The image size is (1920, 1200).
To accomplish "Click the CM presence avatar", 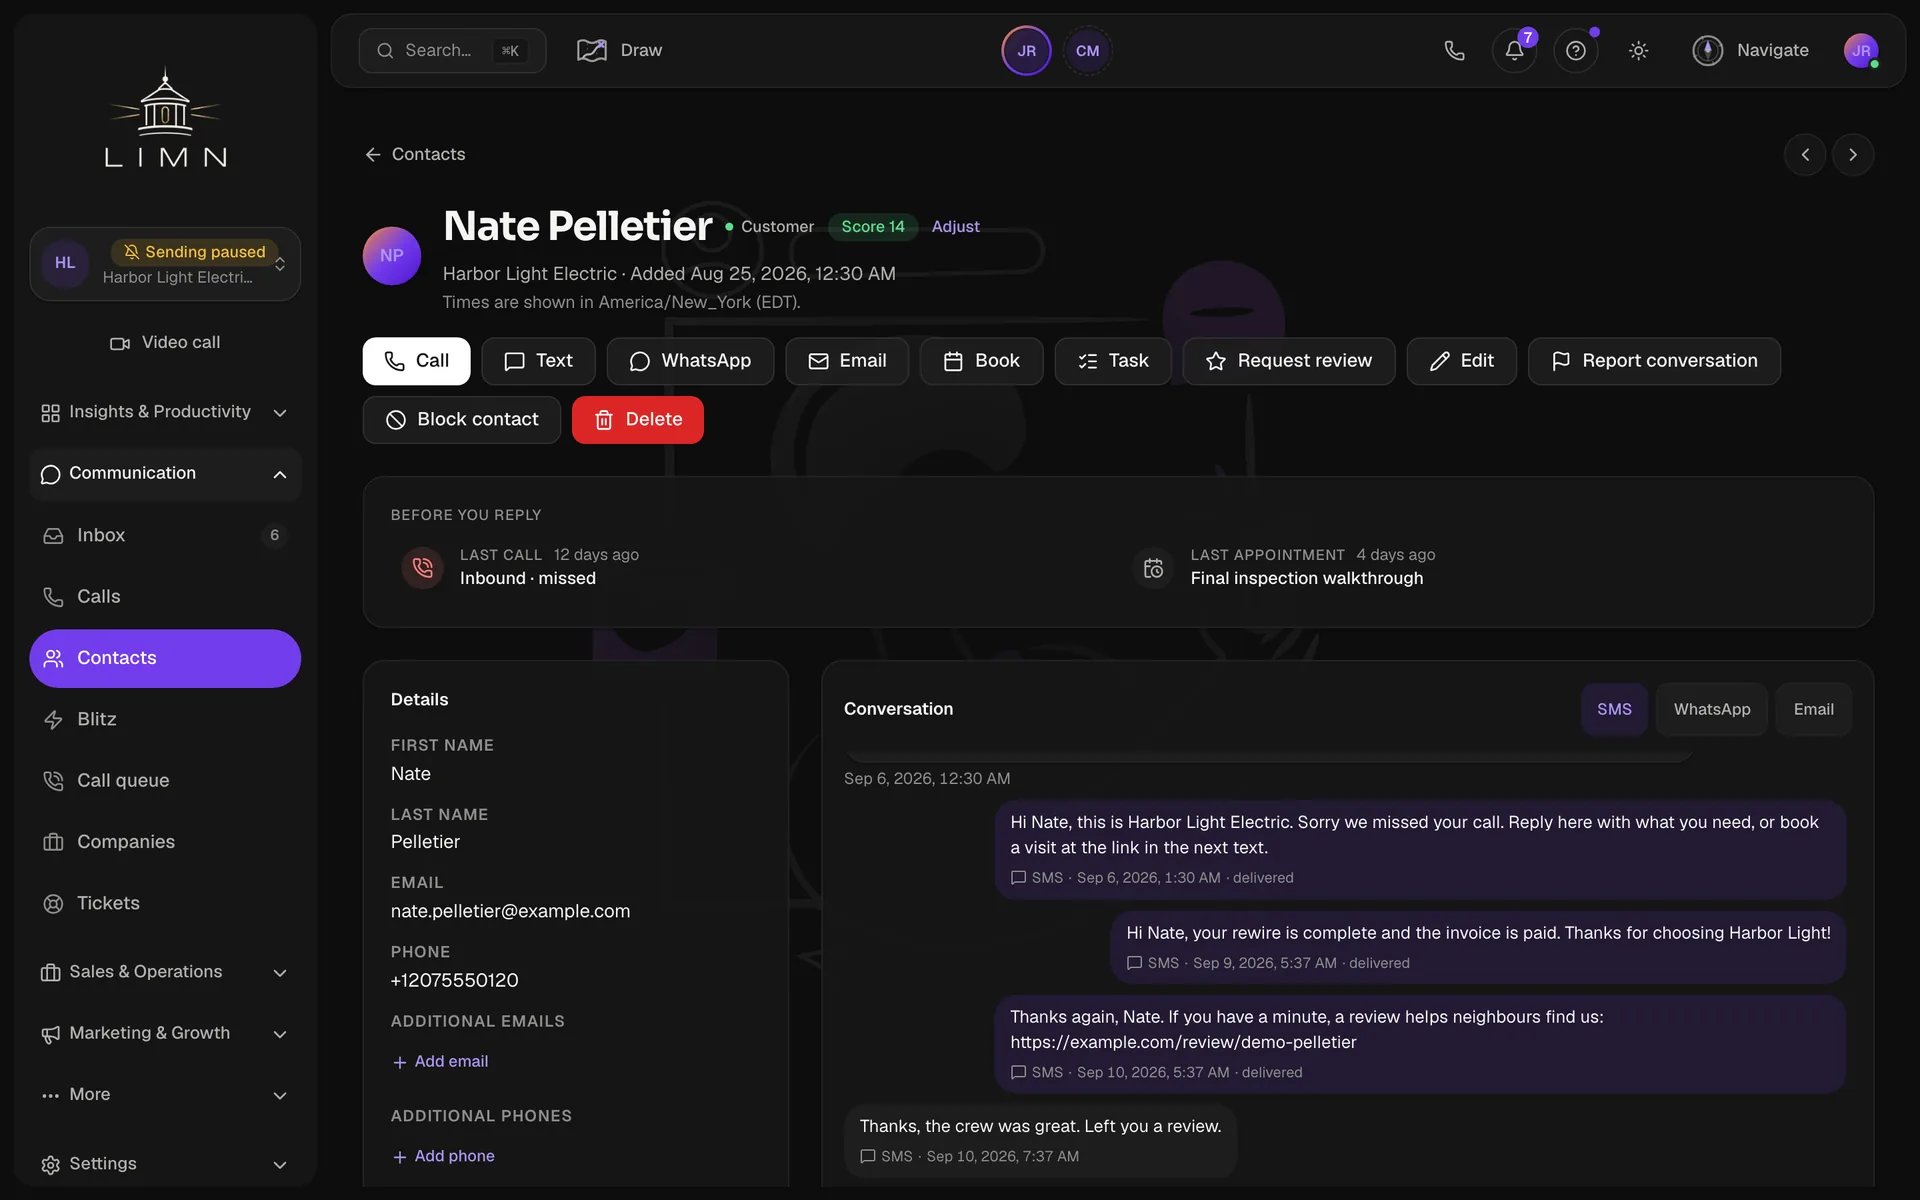I will tap(1087, 51).
